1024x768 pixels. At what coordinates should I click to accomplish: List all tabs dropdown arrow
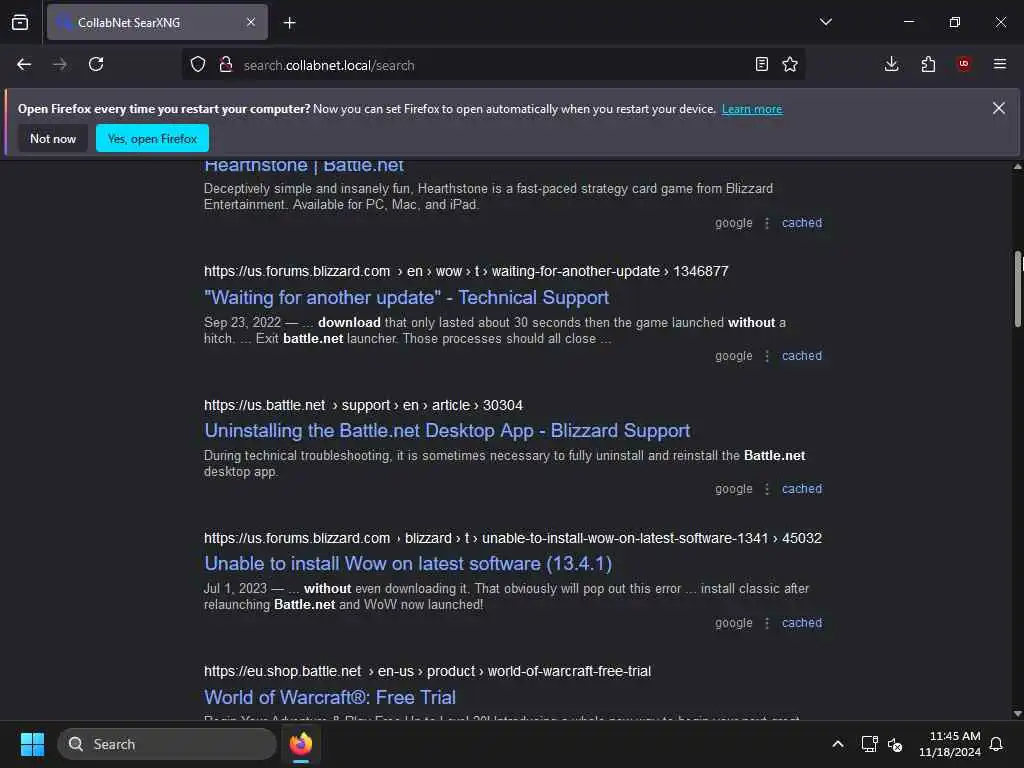826,22
